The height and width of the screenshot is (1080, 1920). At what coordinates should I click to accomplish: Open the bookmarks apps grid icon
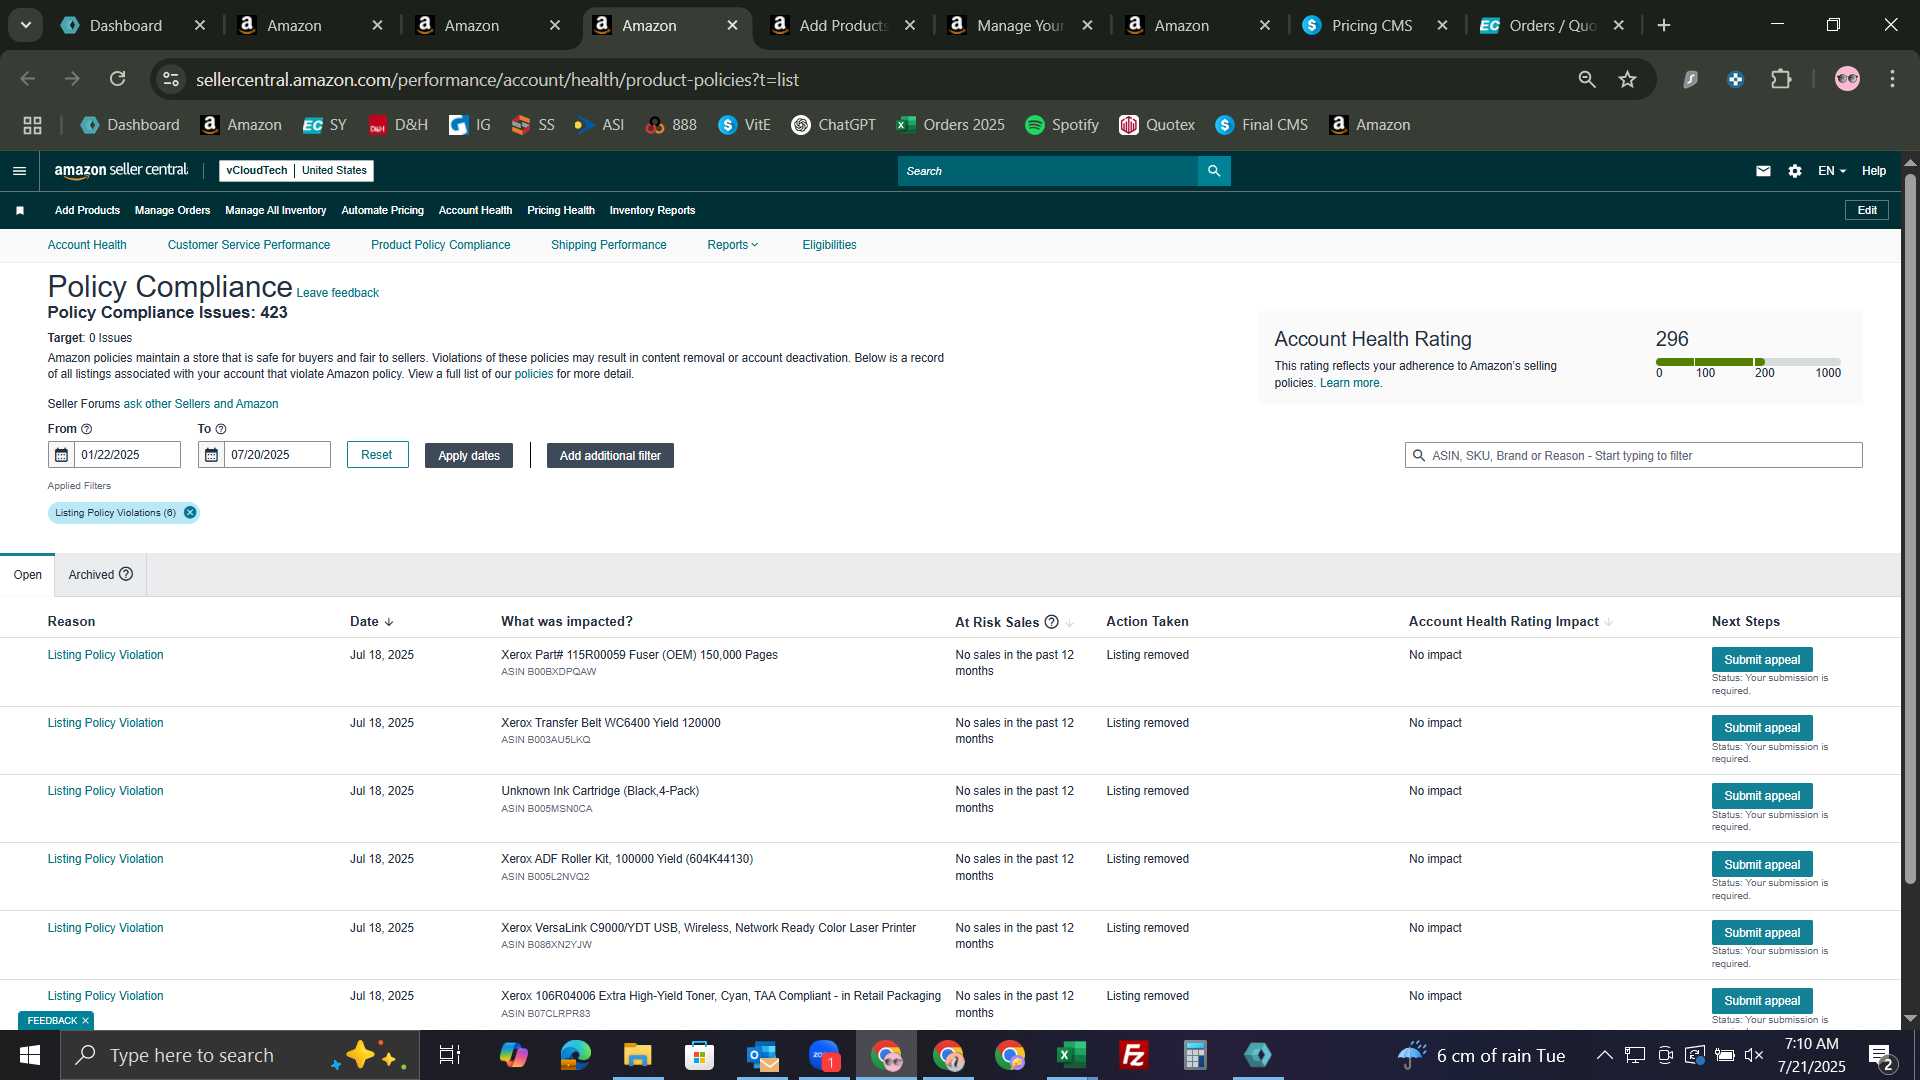click(x=32, y=125)
